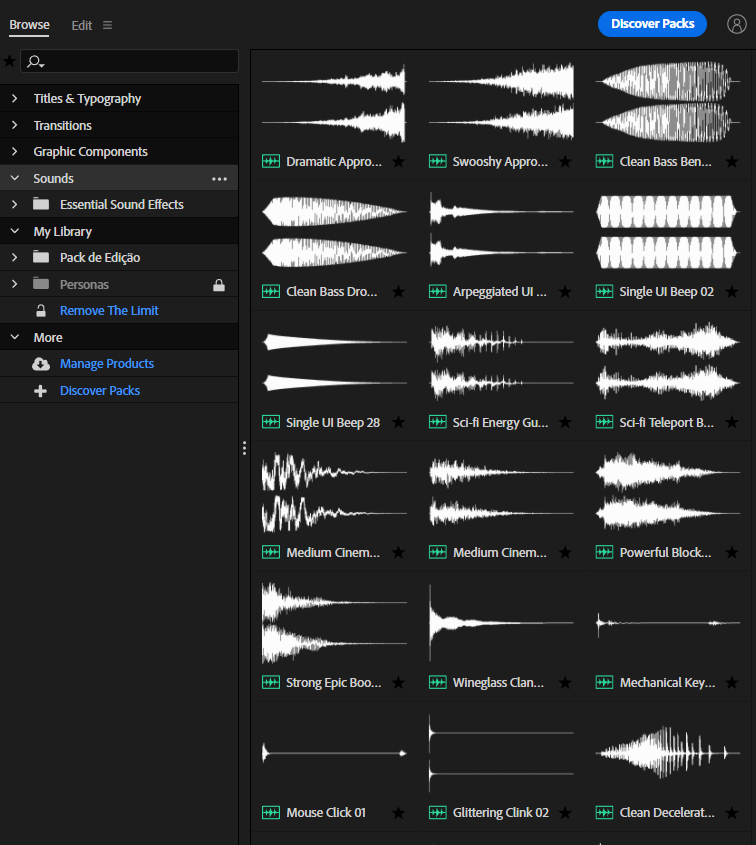756x845 pixels.
Task: Select the Personas folder label
Action: 84,285
